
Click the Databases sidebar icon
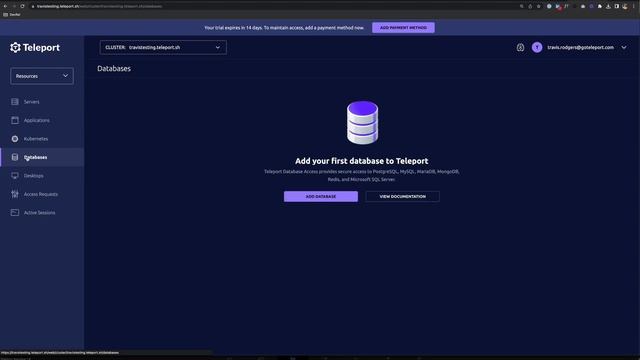pos(15,157)
